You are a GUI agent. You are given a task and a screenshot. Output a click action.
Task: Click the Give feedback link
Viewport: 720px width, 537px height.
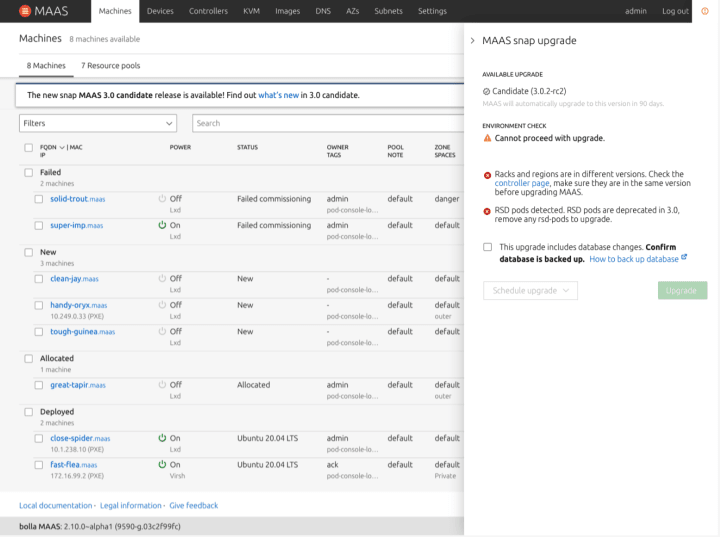(194, 505)
